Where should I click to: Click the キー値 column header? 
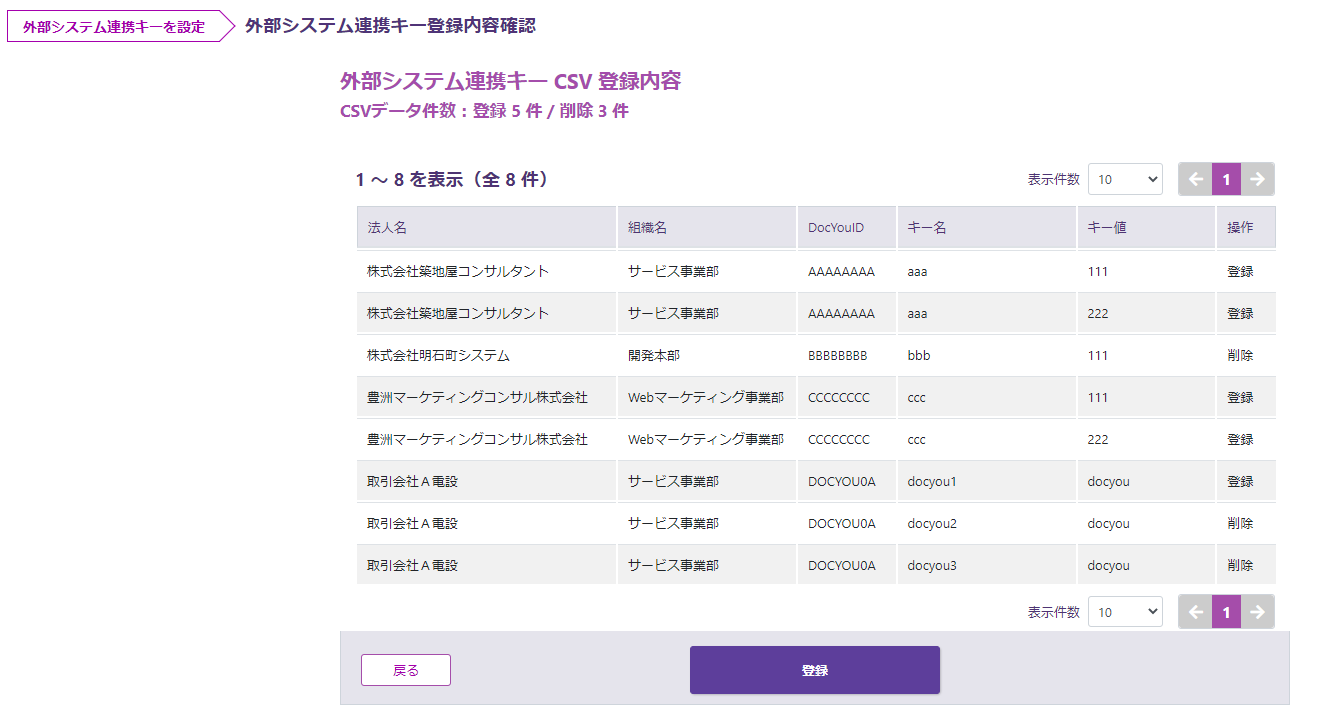tap(1107, 227)
